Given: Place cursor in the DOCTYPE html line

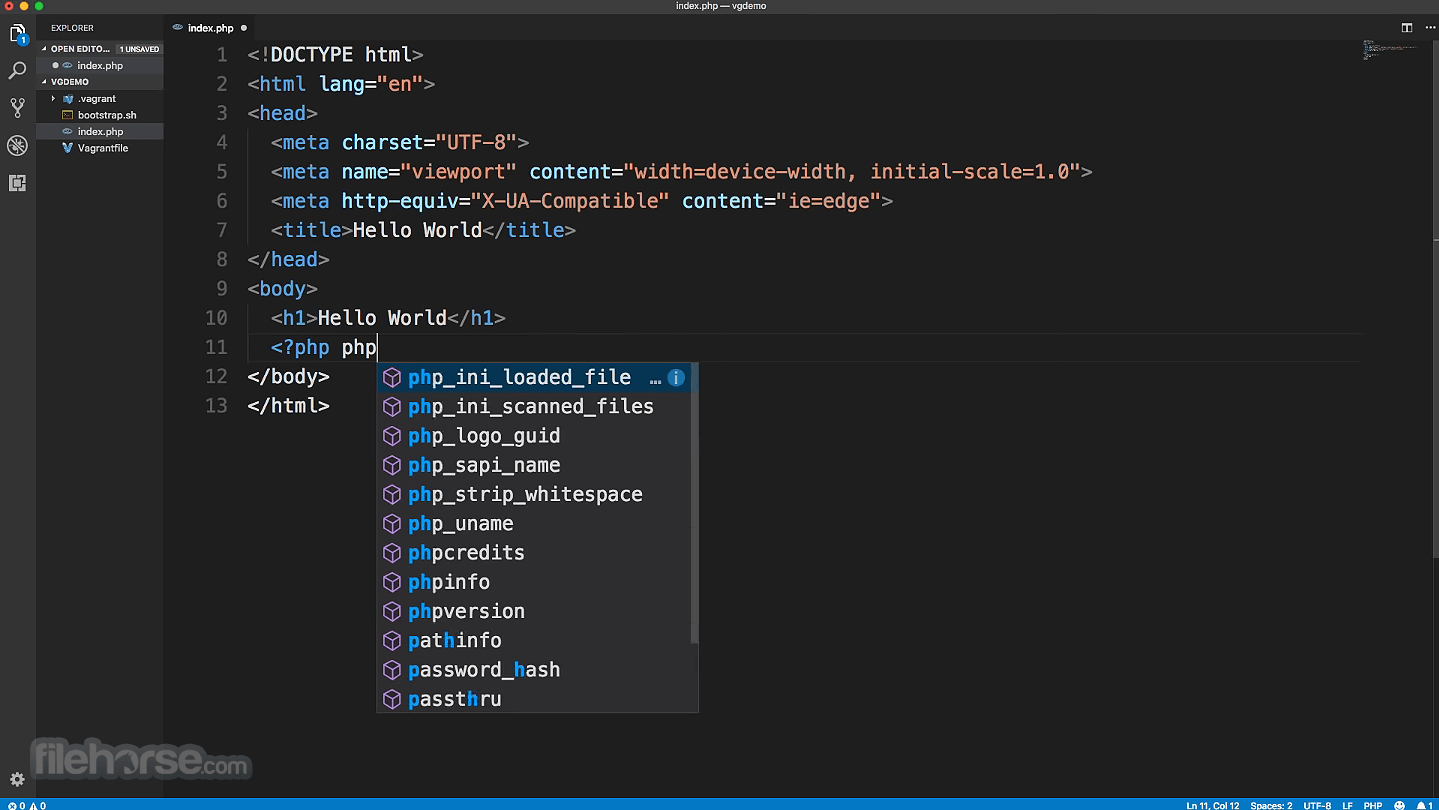Looking at the screenshot, I should click(335, 55).
